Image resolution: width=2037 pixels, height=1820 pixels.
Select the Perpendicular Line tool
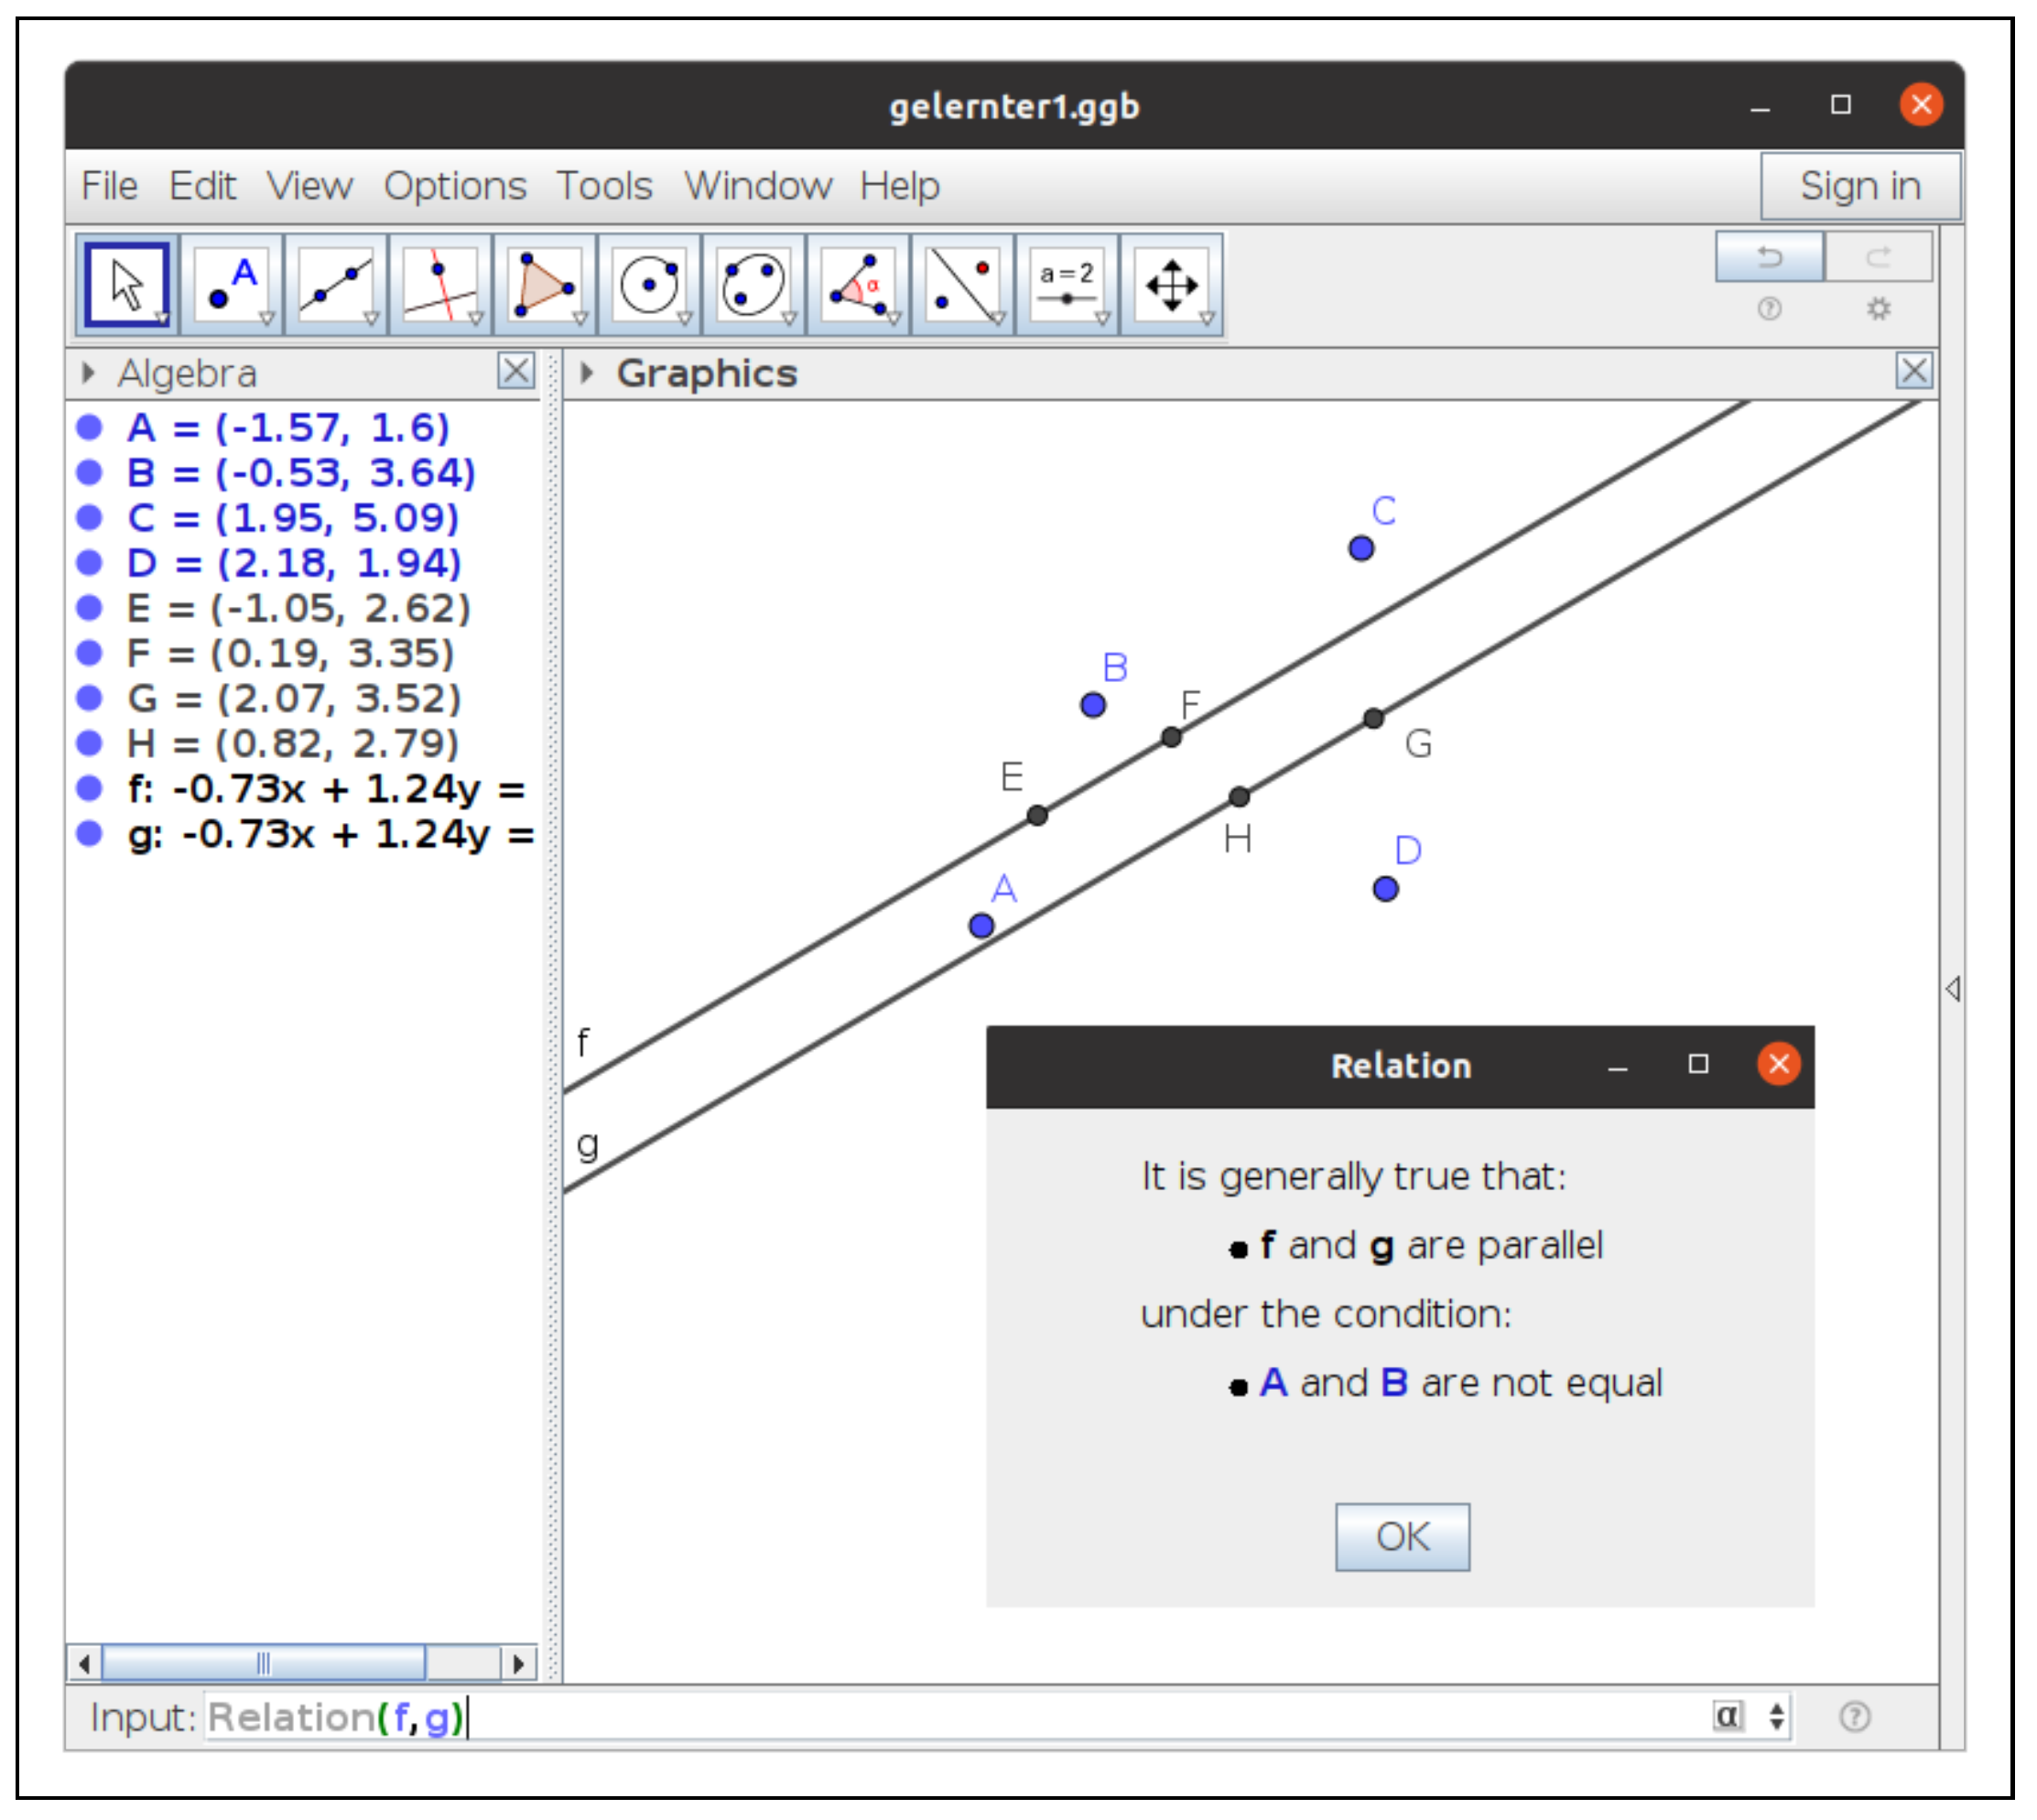click(x=440, y=285)
